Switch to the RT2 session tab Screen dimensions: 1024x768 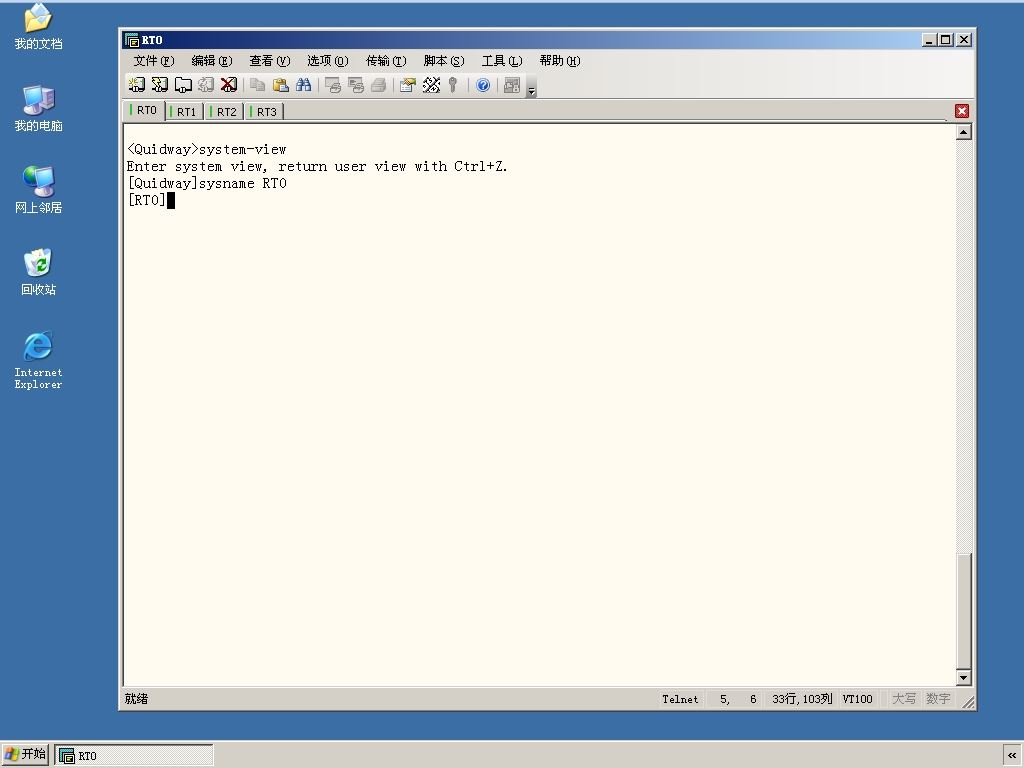(x=225, y=112)
